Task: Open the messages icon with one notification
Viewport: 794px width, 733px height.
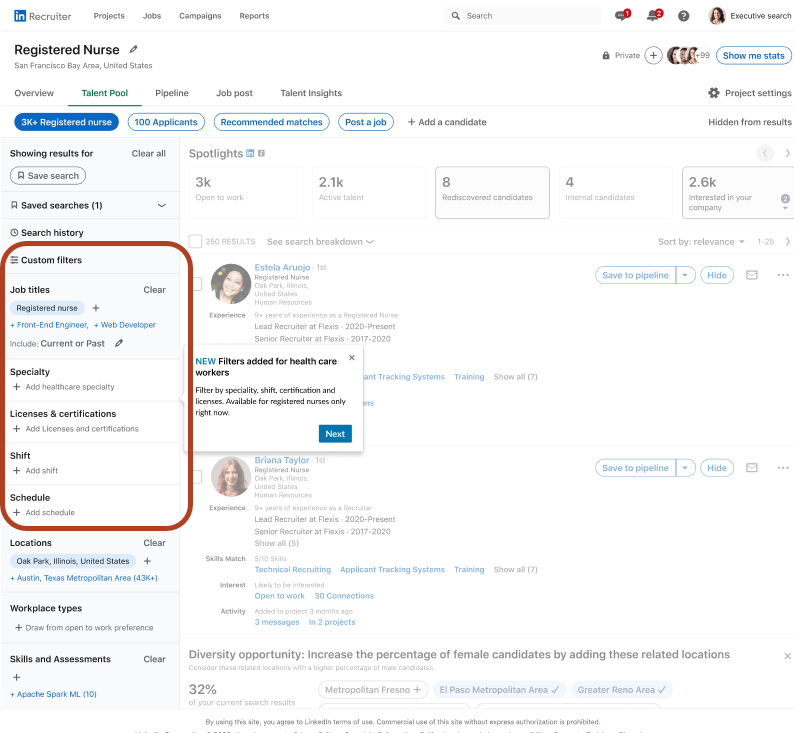Action: click(622, 16)
